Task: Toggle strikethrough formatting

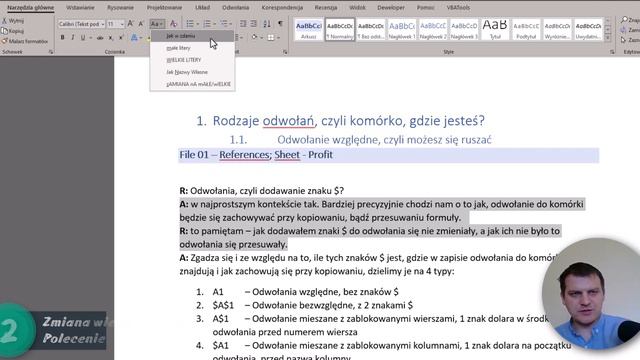Action: (100, 38)
